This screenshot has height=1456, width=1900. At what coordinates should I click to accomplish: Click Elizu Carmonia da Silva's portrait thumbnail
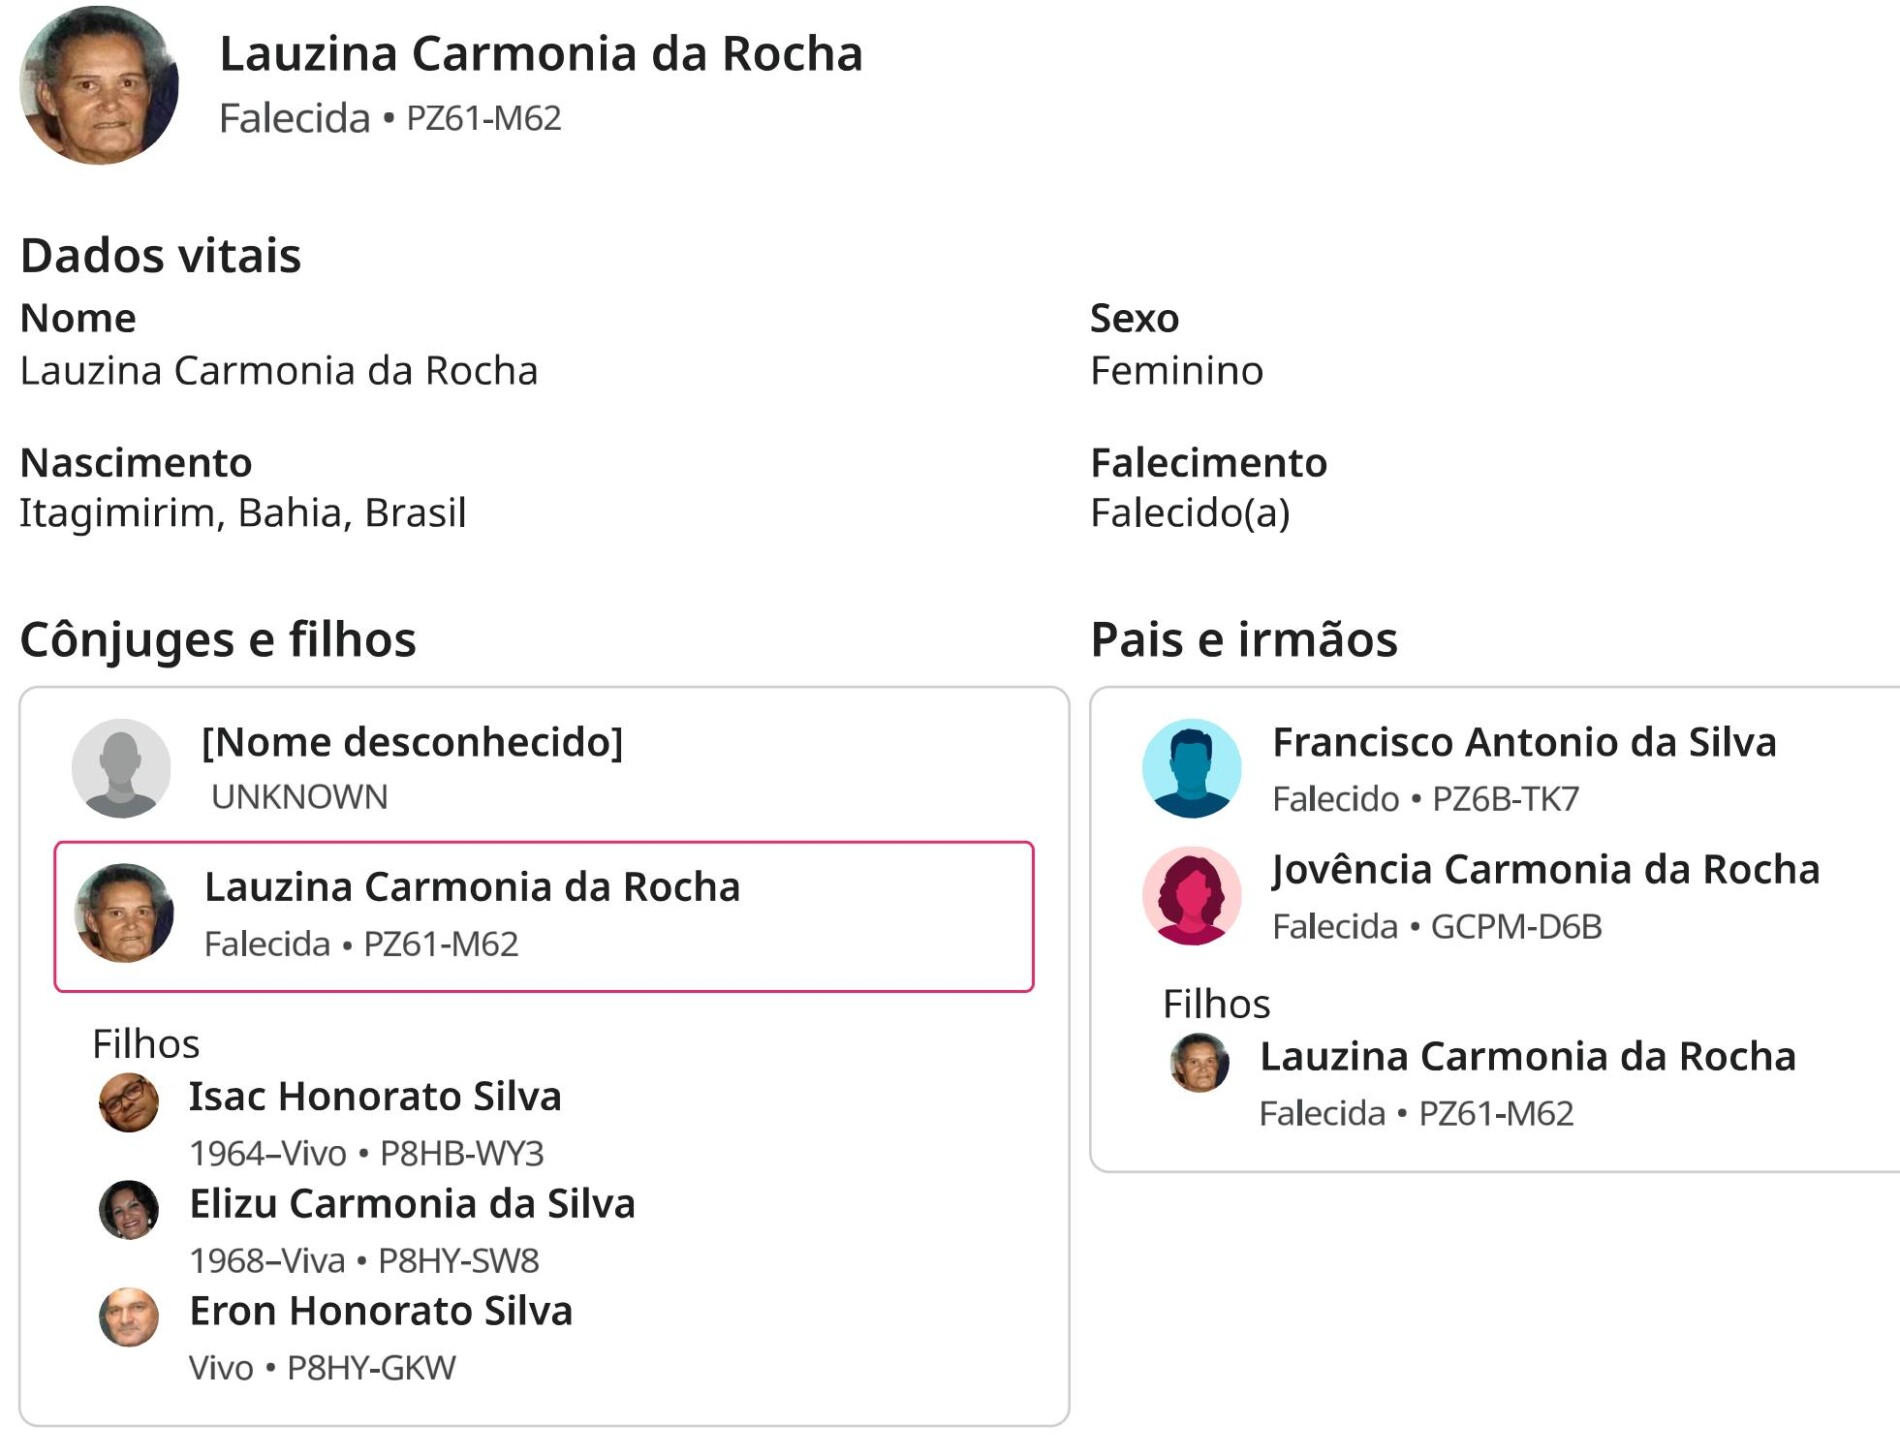pyautogui.click(x=129, y=1209)
